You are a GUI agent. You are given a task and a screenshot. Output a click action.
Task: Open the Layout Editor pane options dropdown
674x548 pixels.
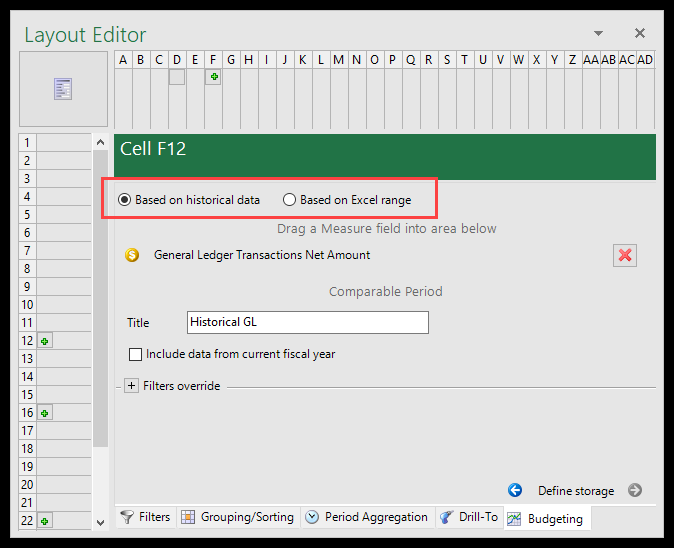point(598,34)
